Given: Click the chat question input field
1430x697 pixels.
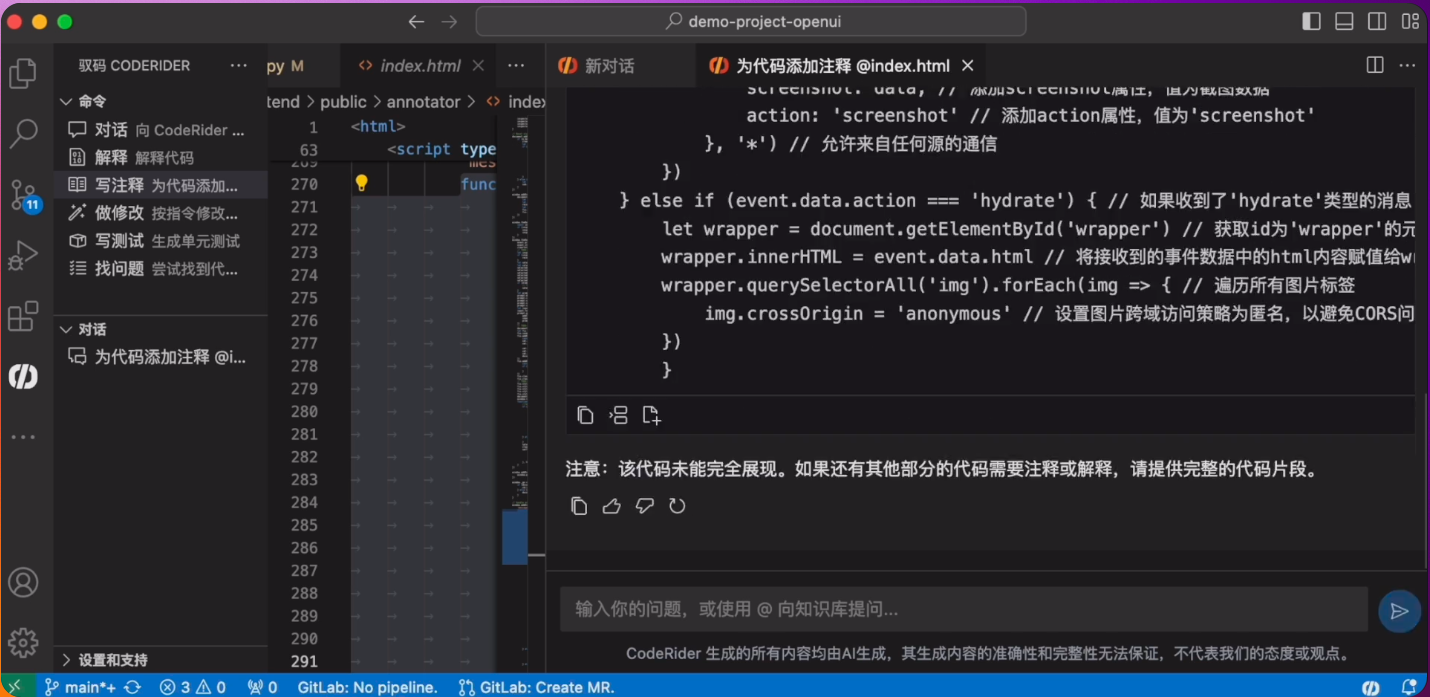Looking at the screenshot, I should pos(963,609).
